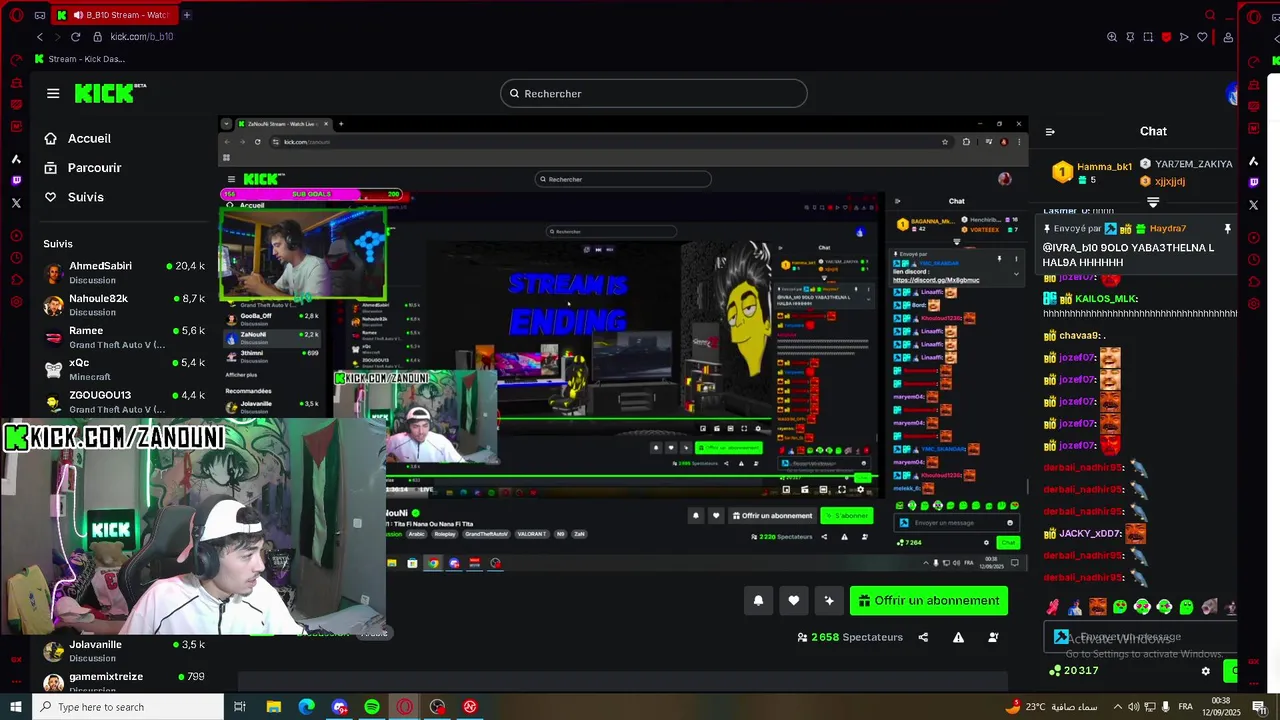Open Kick sidebar hamburger menu
This screenshot has height=720, width=1280.
click(53, 93)
